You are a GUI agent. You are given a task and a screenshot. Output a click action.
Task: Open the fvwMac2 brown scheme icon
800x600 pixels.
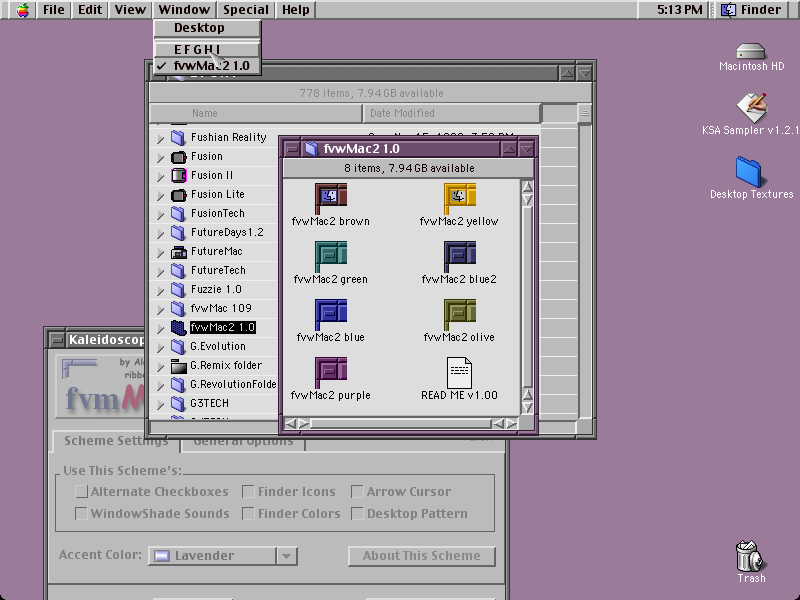(x=331, y=198)
